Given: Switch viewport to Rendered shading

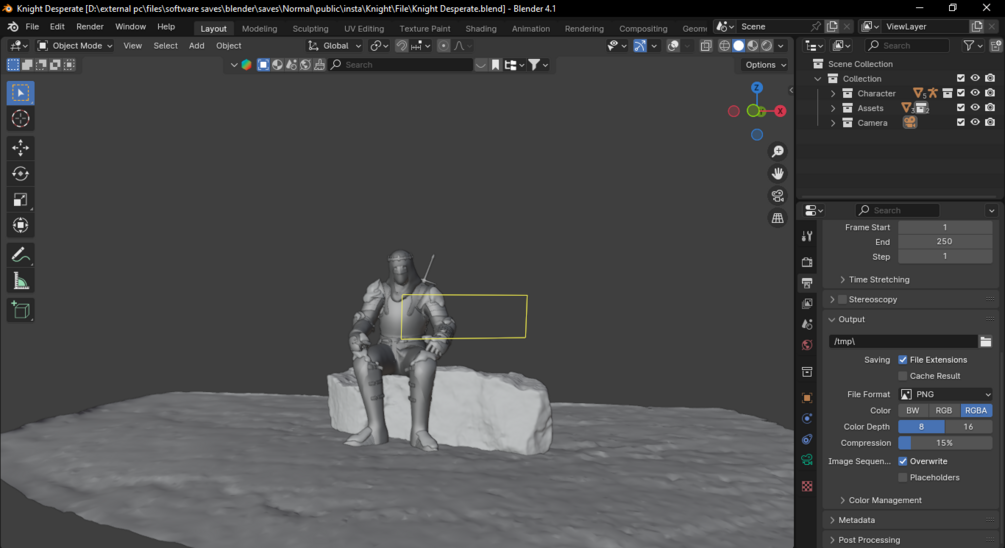Looking at the screenshot, I should click(767, 46).
